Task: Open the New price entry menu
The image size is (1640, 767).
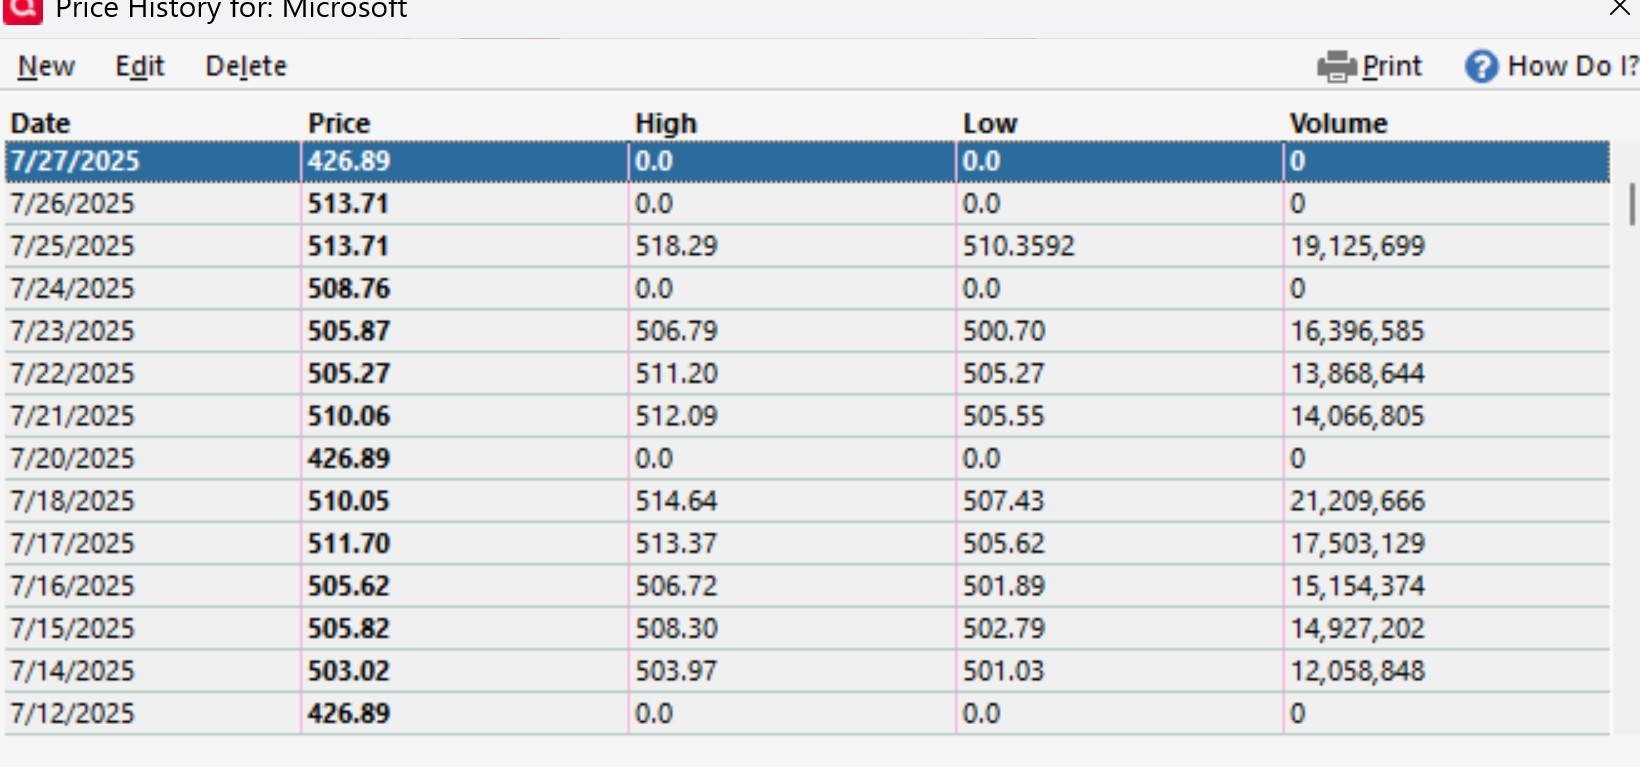Action: [x=46, y=66]
